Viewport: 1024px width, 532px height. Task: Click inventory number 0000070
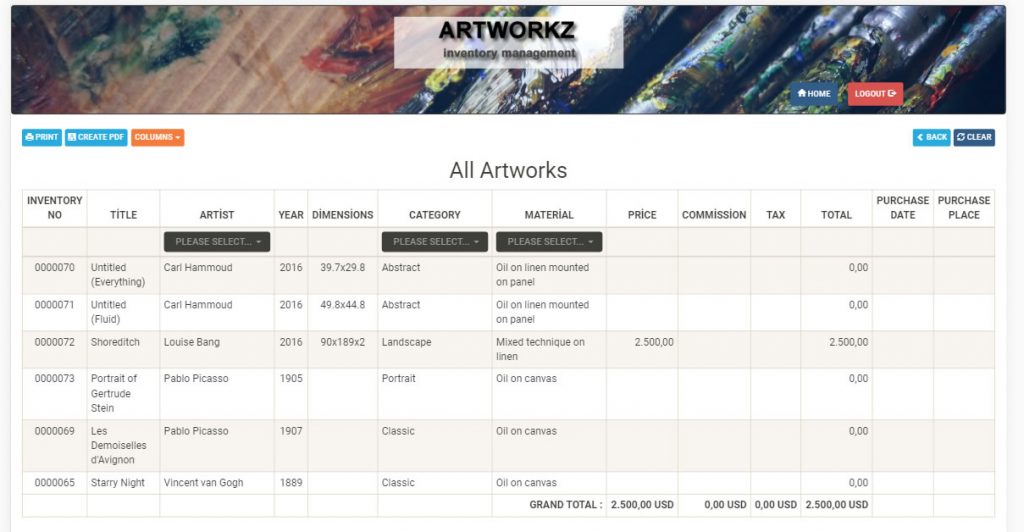point(55,268)
